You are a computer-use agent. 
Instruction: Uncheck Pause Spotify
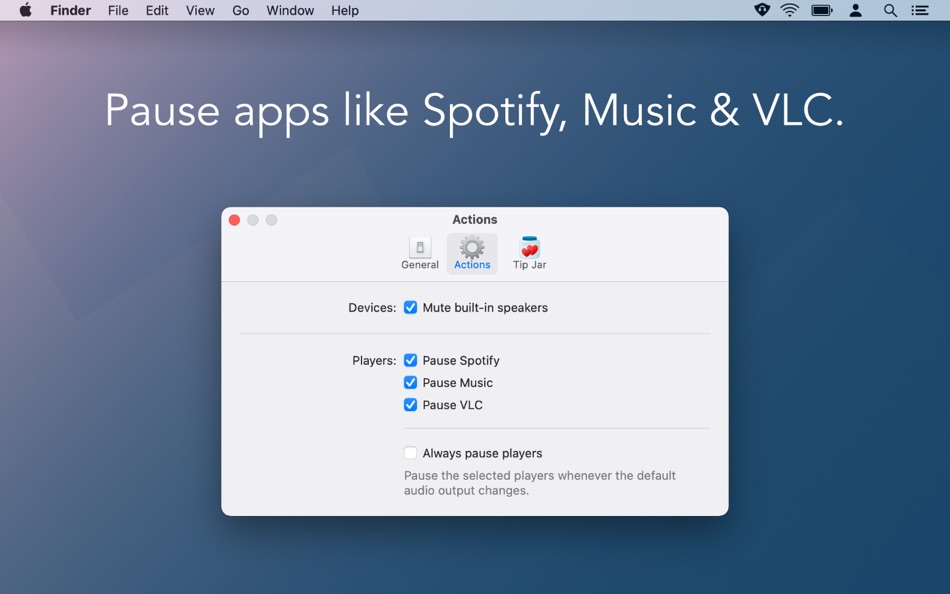[410, 360]
